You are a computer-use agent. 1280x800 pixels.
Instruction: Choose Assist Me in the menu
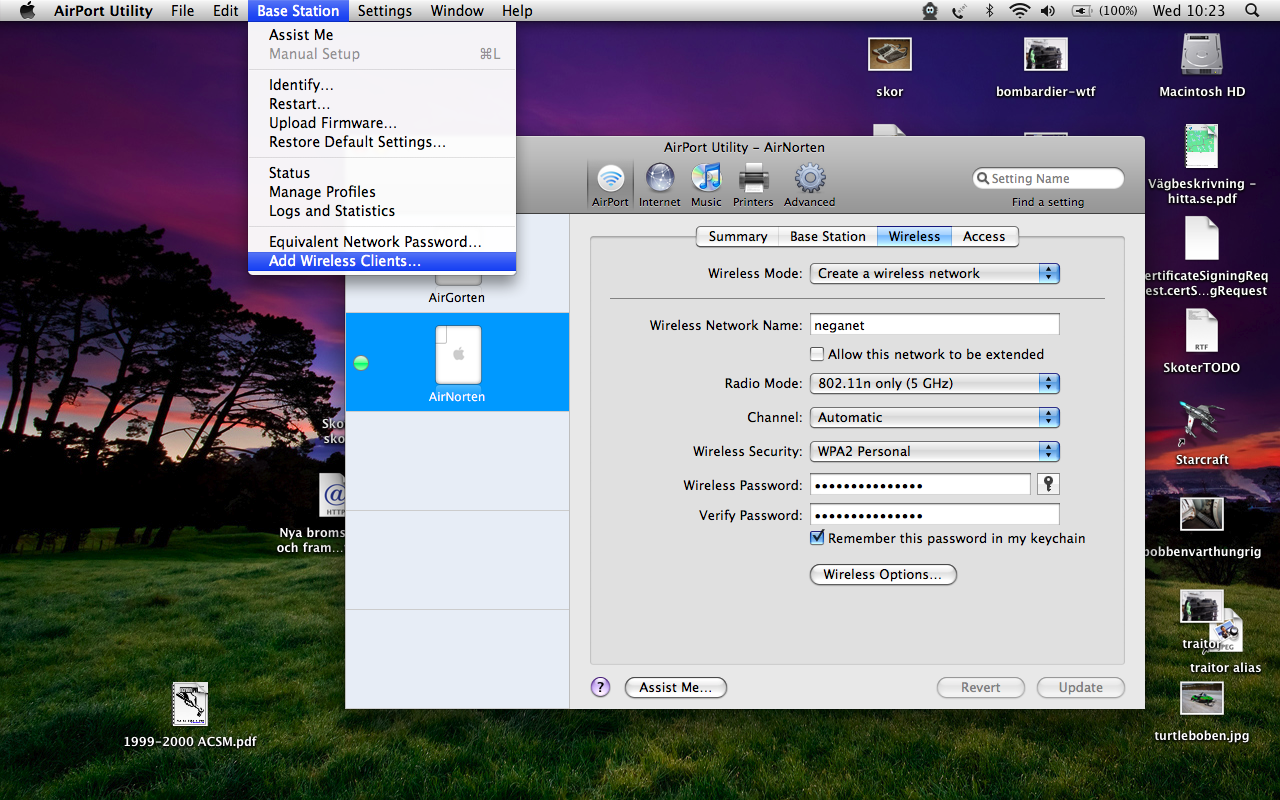pos(382,35)
